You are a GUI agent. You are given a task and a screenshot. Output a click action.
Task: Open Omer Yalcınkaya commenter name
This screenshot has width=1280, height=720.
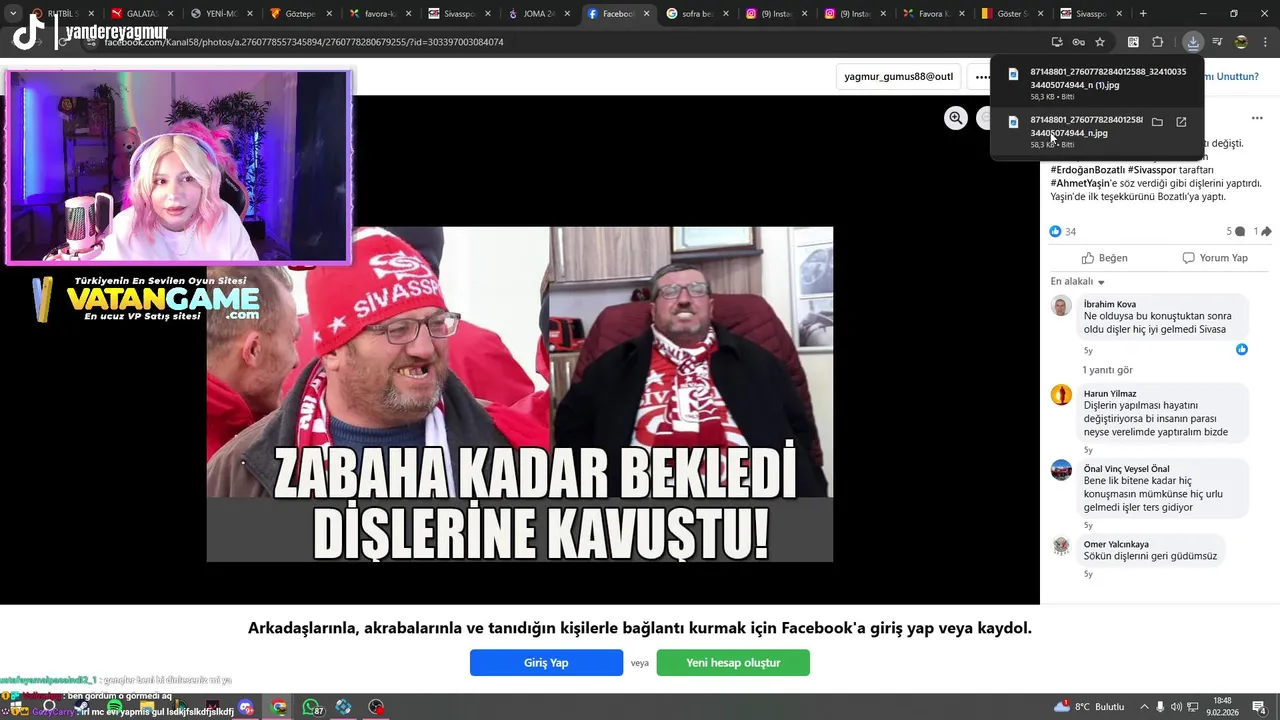coord(1116,544)
